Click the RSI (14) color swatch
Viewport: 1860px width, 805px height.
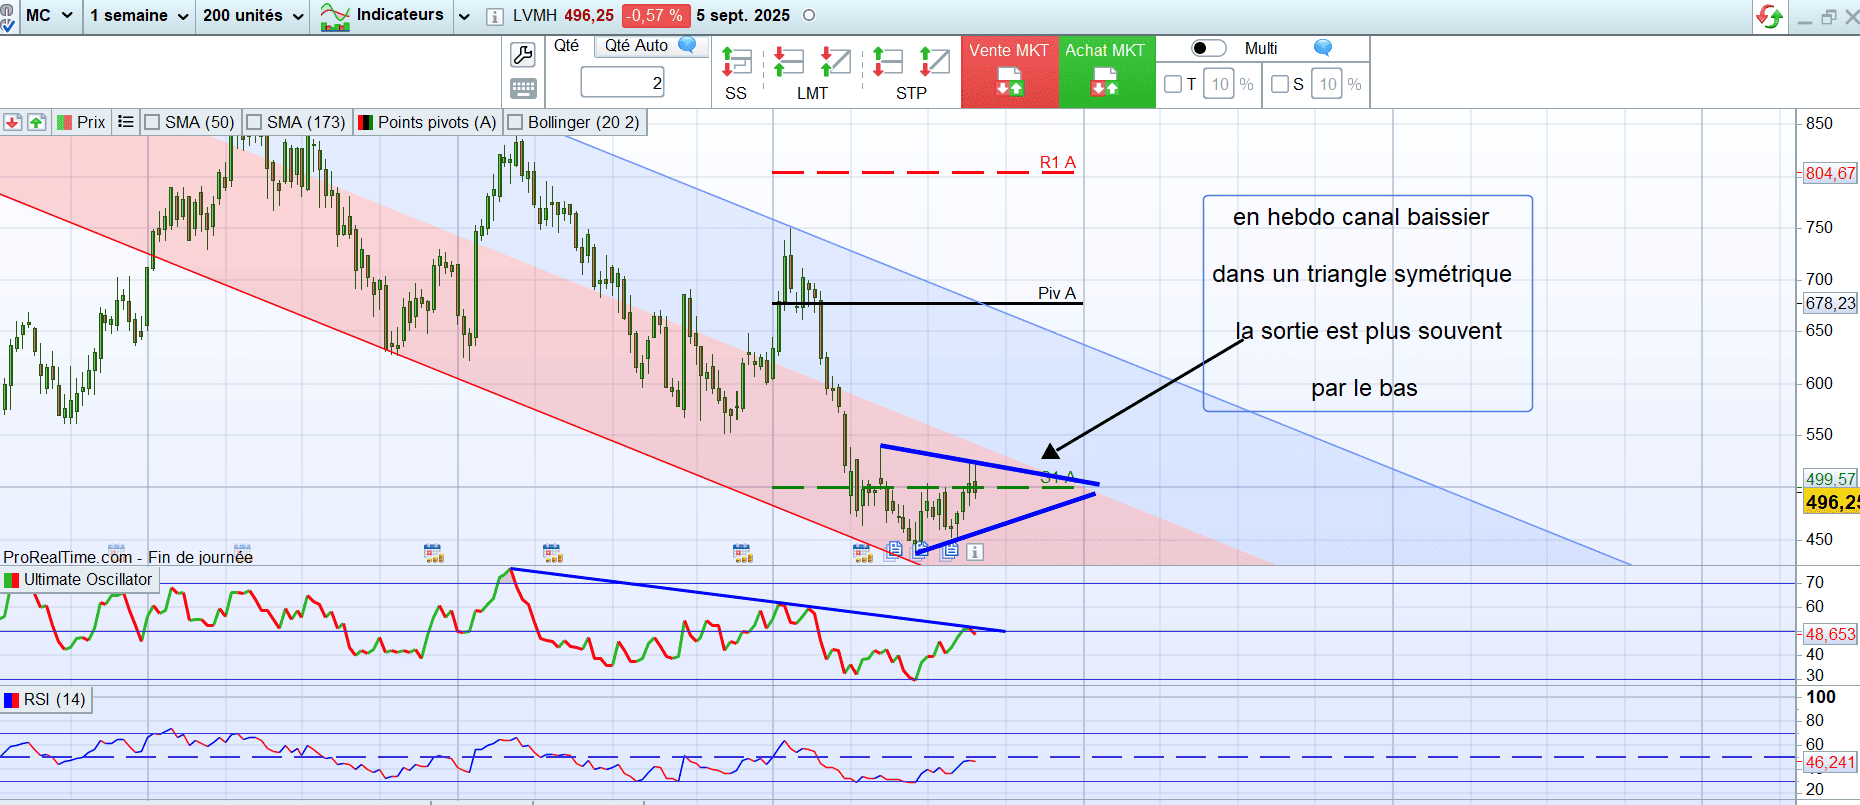(12, 700)
